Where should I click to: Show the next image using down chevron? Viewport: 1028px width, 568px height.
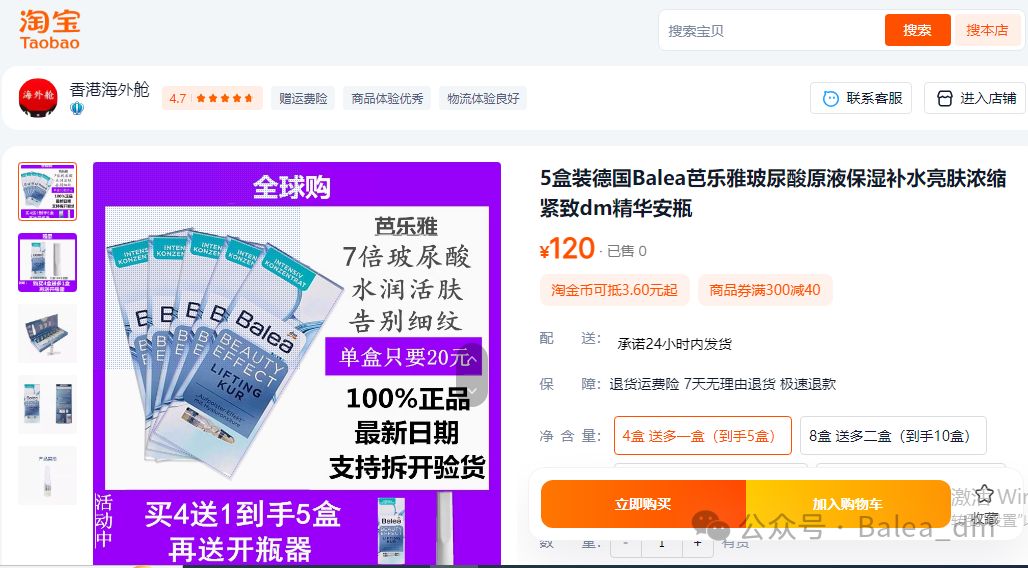coord(473,392)
